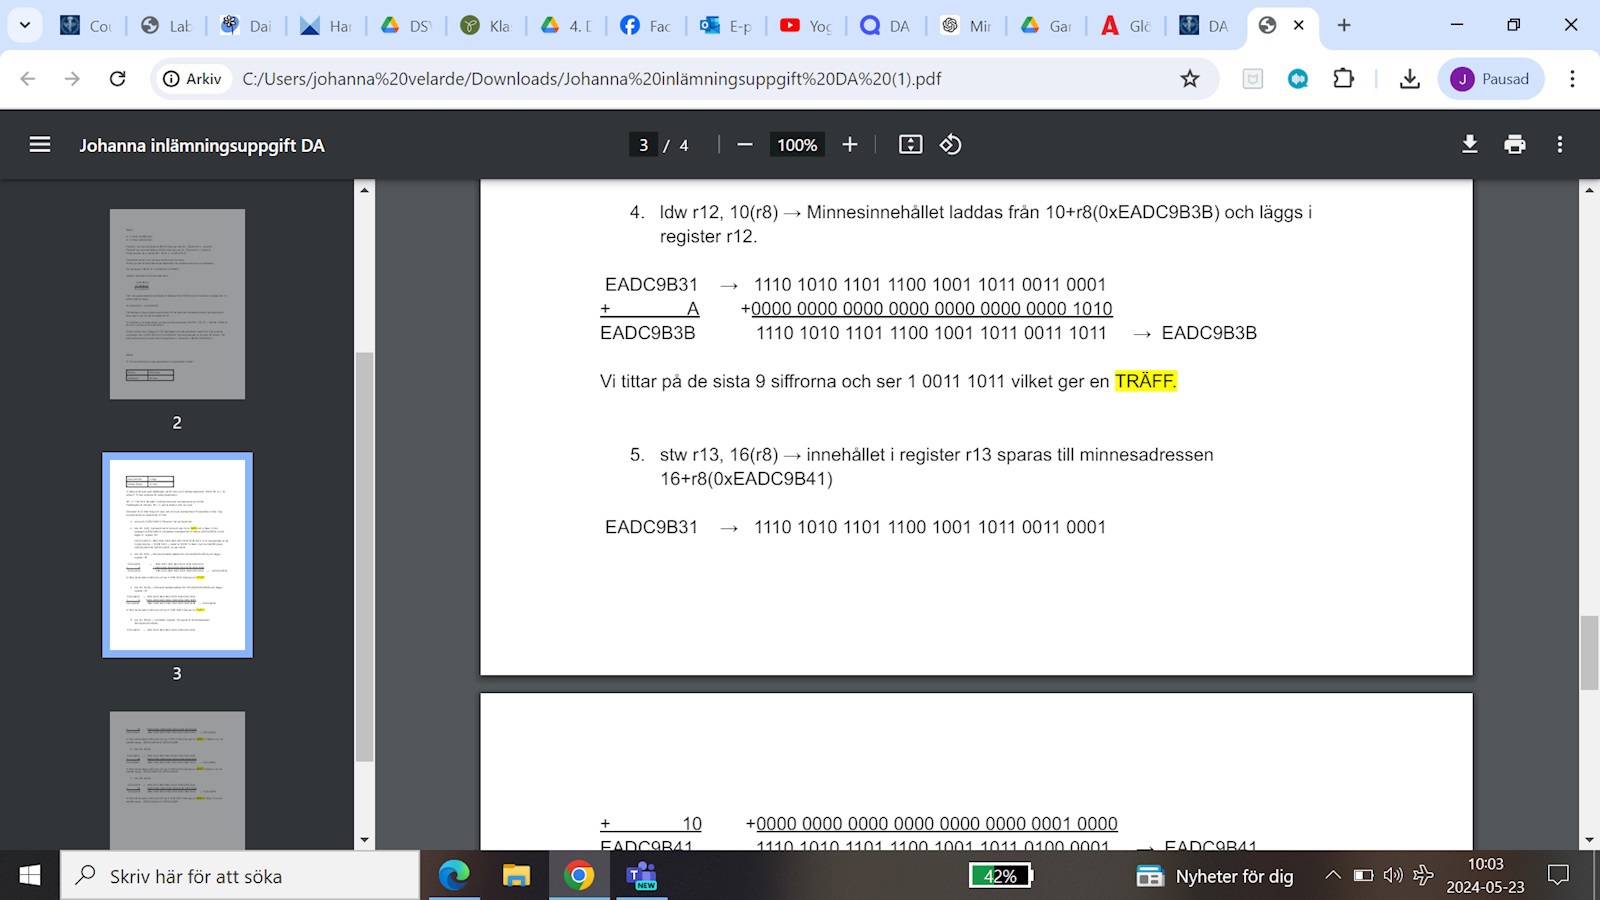Click the zoom in plus button

(x=850, y=145)
